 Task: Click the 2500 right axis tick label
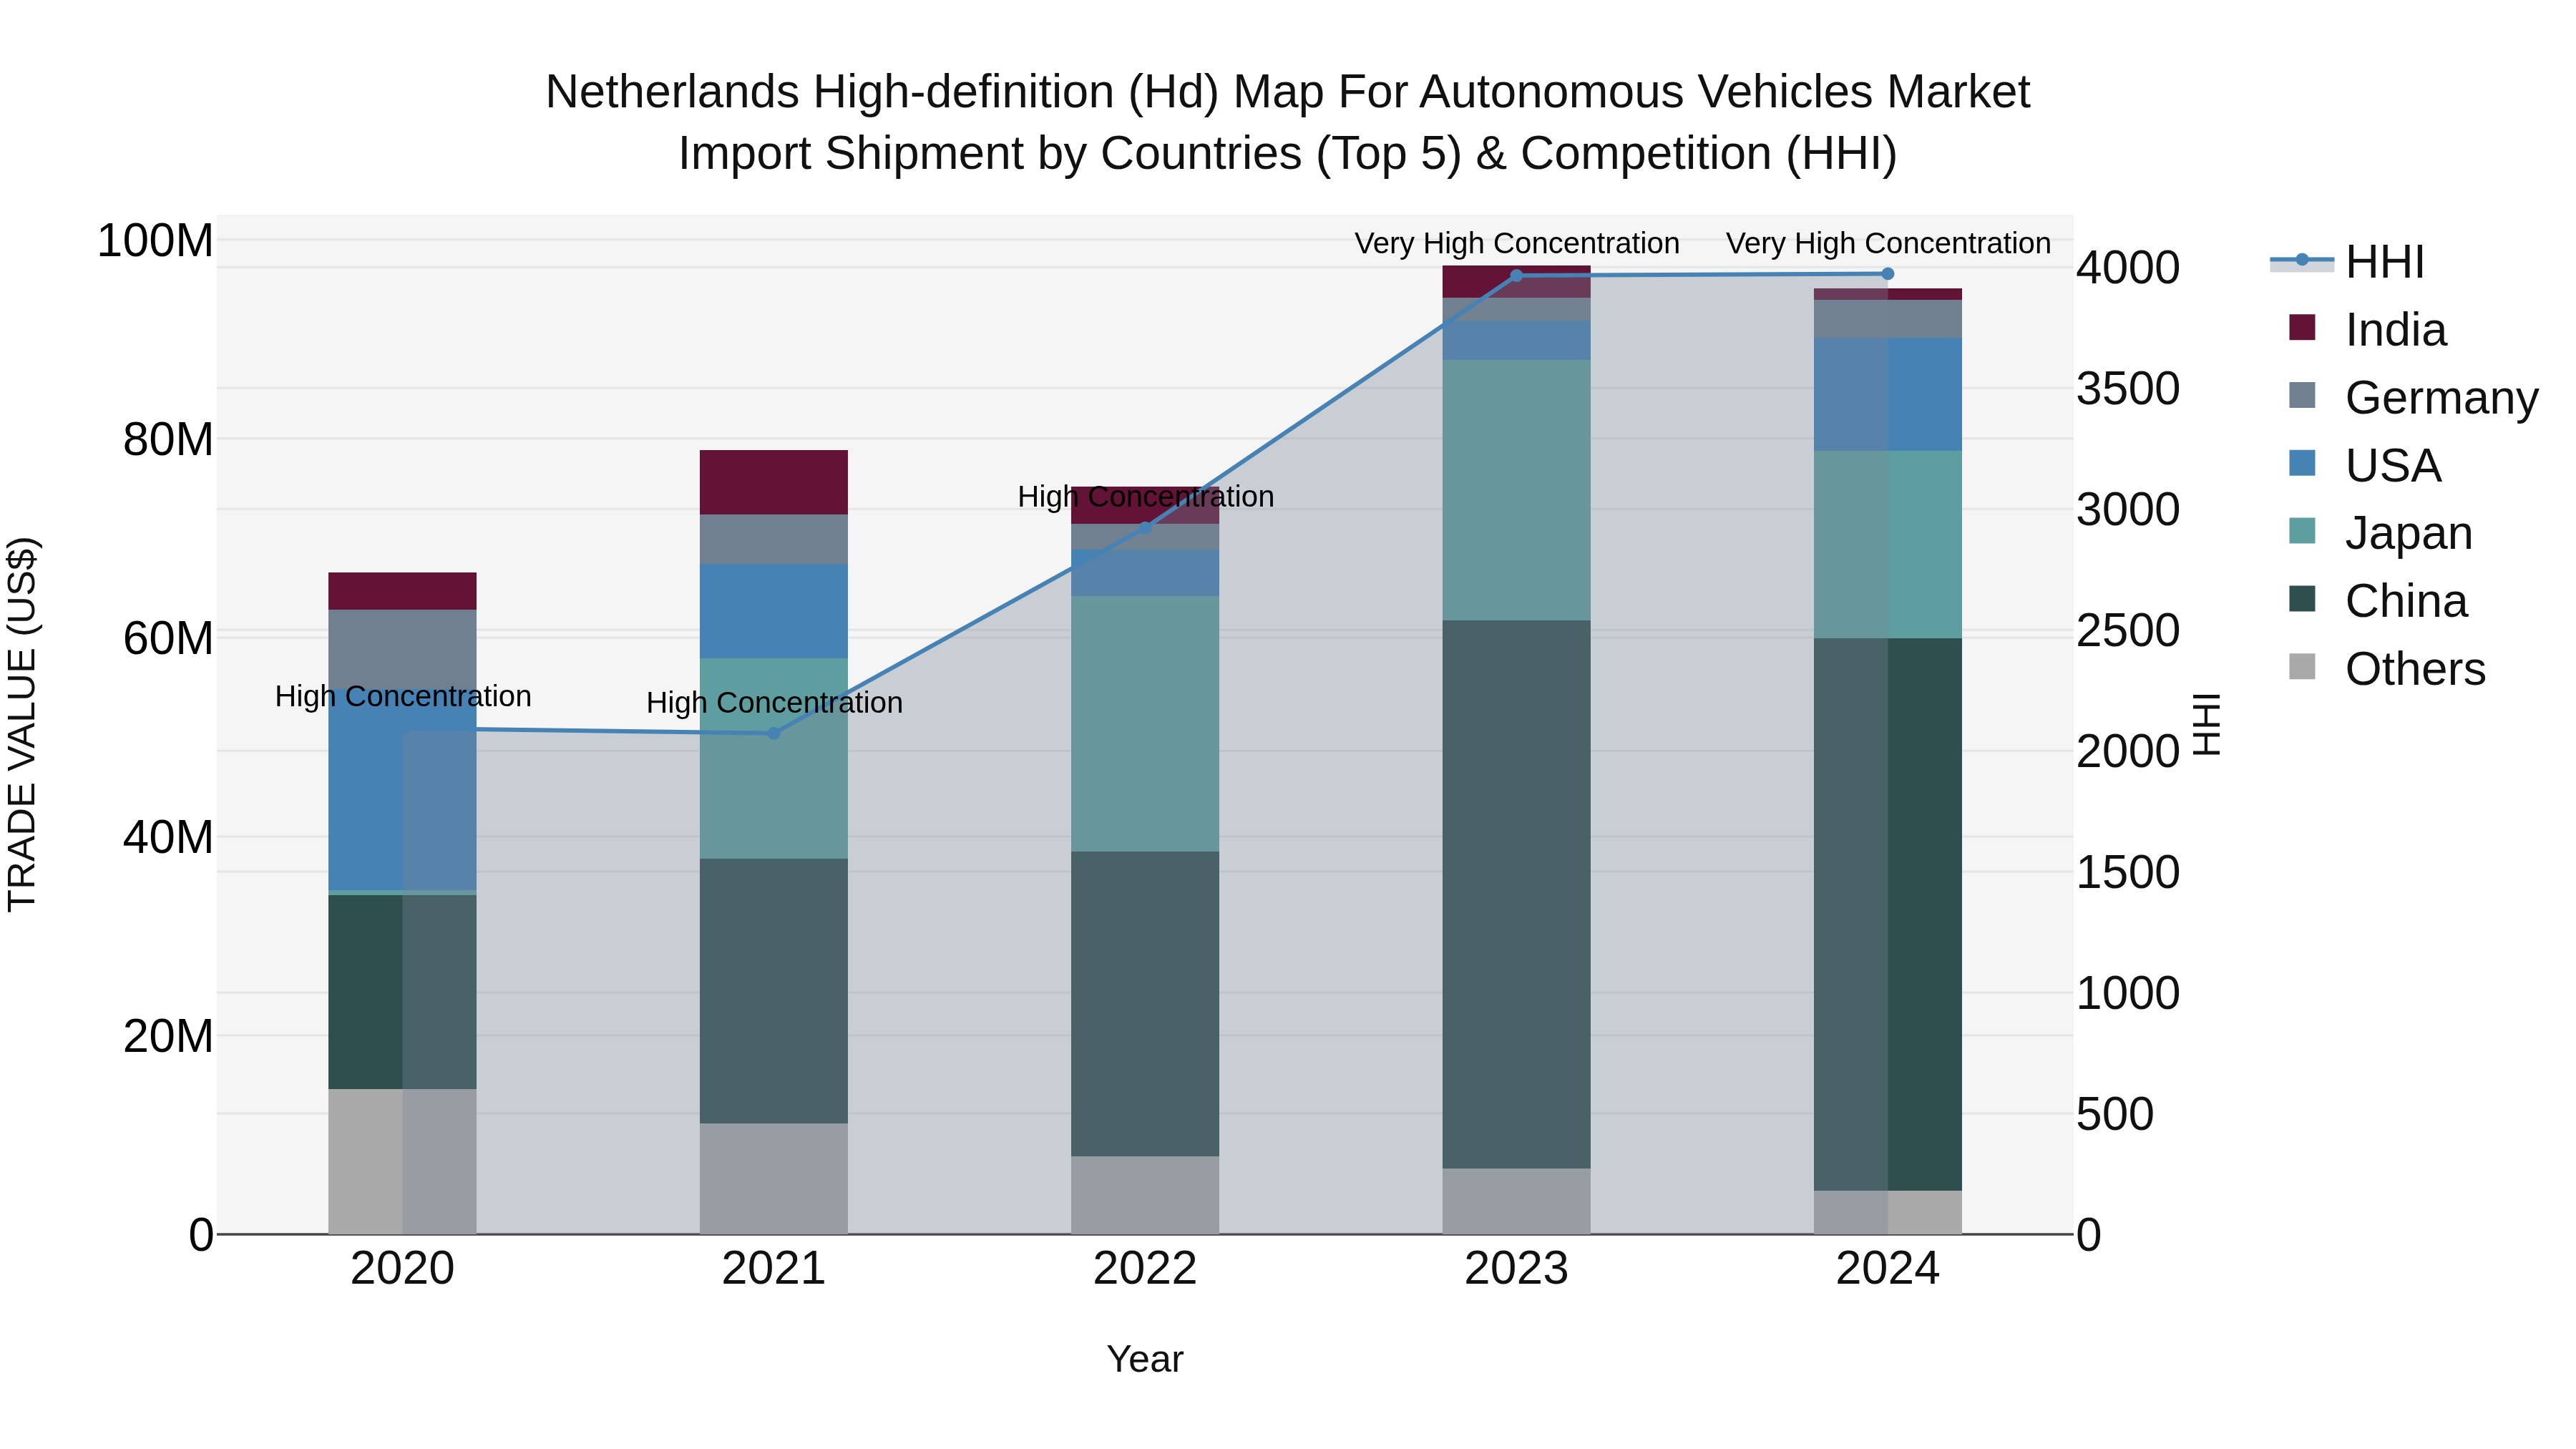click(x=2128, y=631)
